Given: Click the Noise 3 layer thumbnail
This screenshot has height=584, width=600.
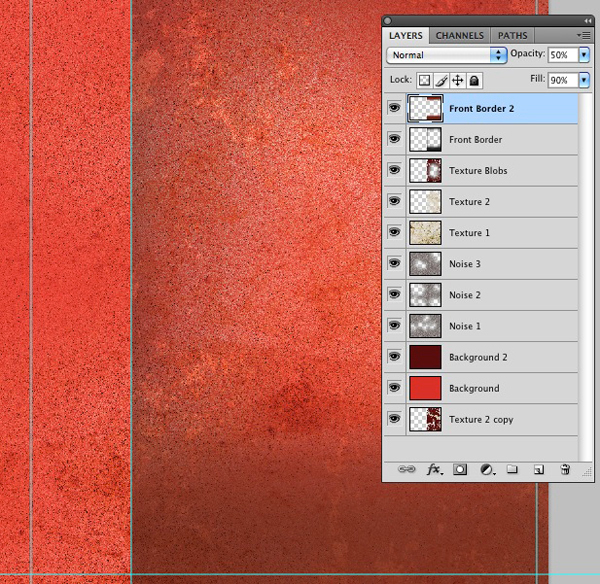Looking at the screenshot, I should pos(425,264).
